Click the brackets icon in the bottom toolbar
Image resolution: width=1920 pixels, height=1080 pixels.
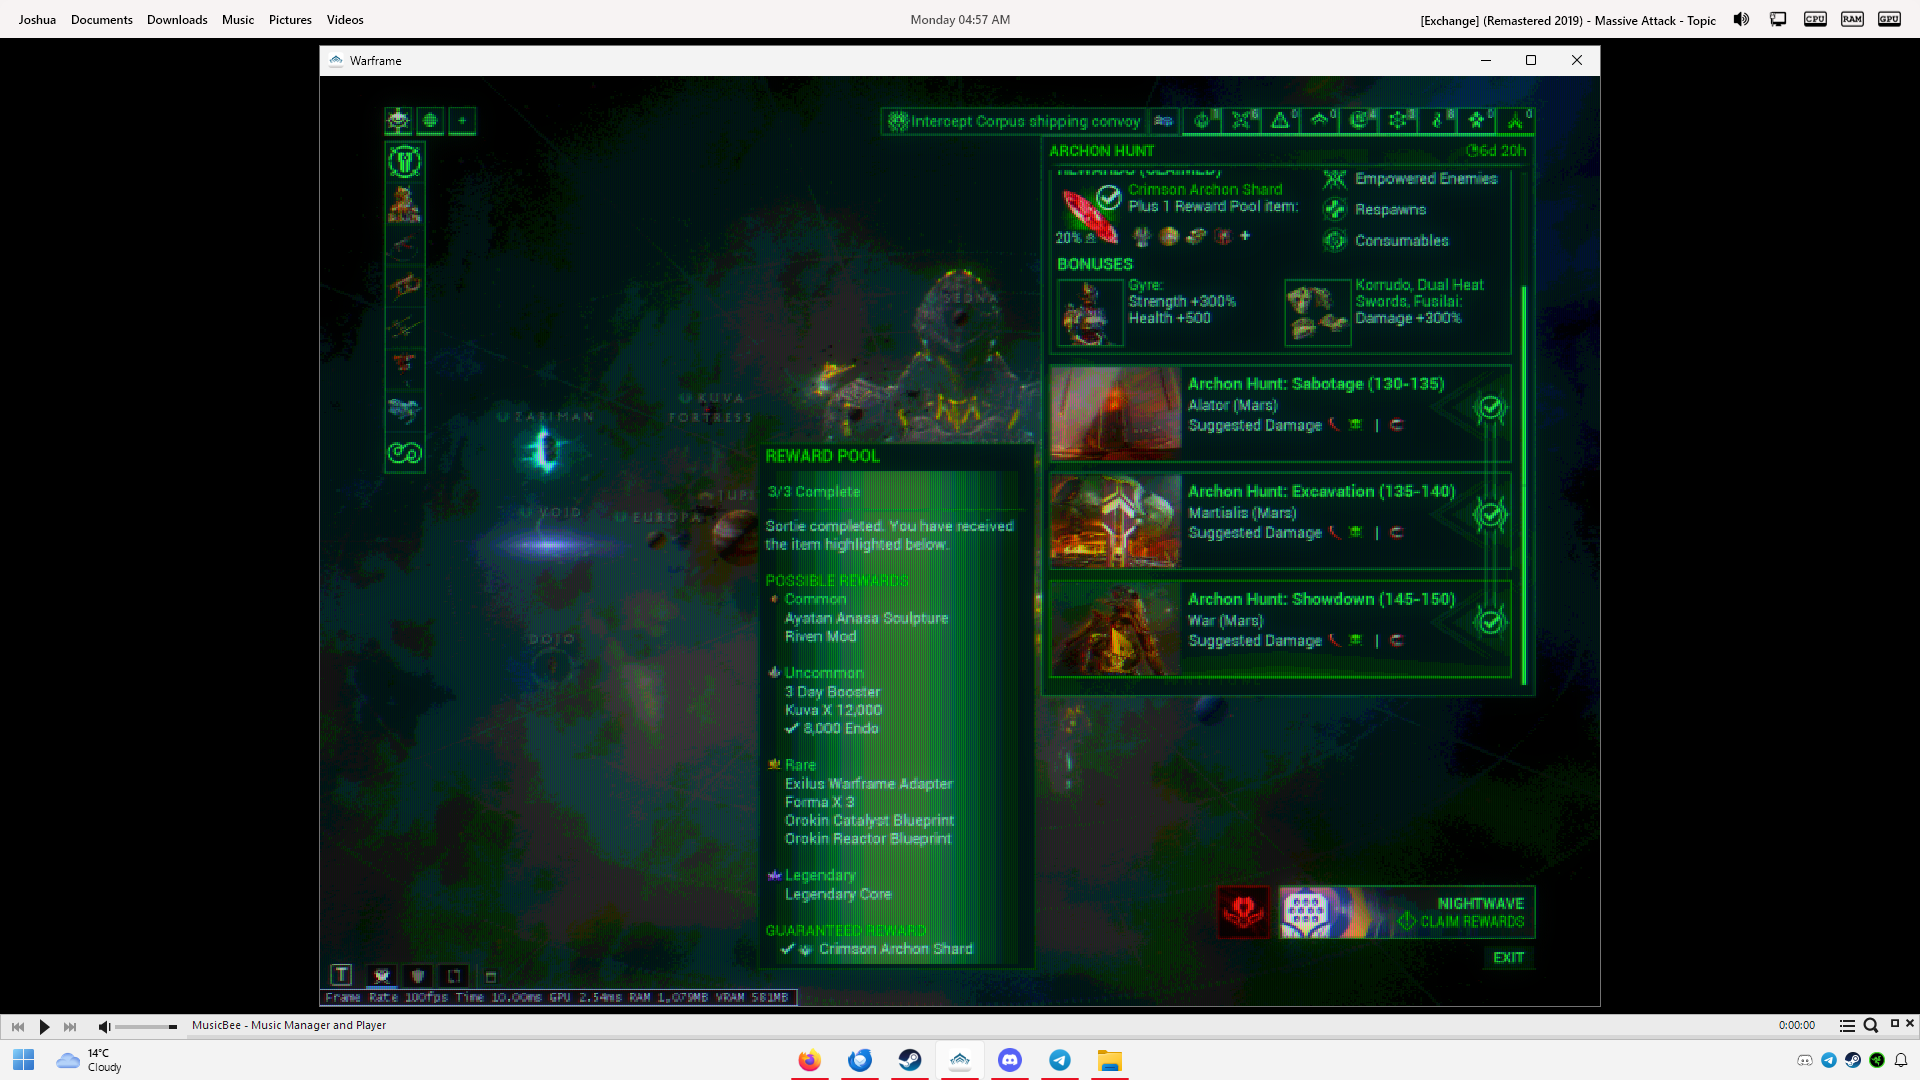point(454,976)
